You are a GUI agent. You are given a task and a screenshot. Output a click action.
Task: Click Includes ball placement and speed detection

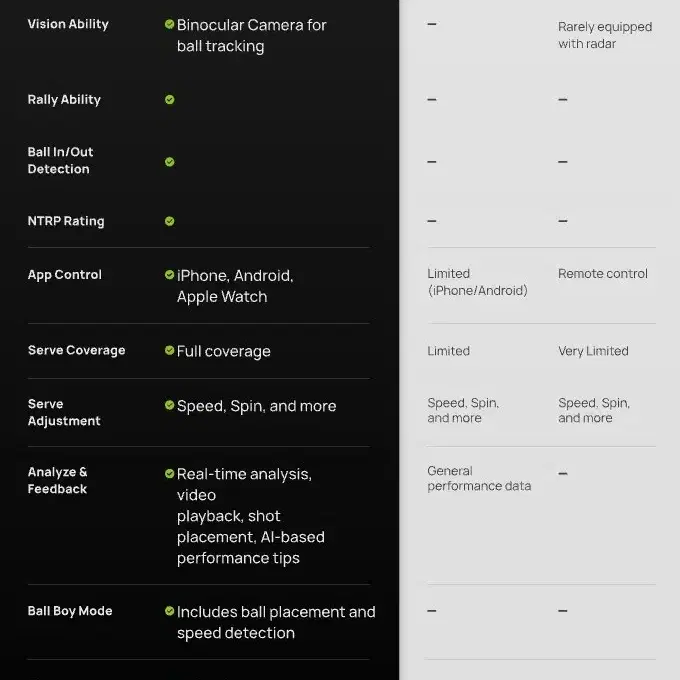point(276,622)
